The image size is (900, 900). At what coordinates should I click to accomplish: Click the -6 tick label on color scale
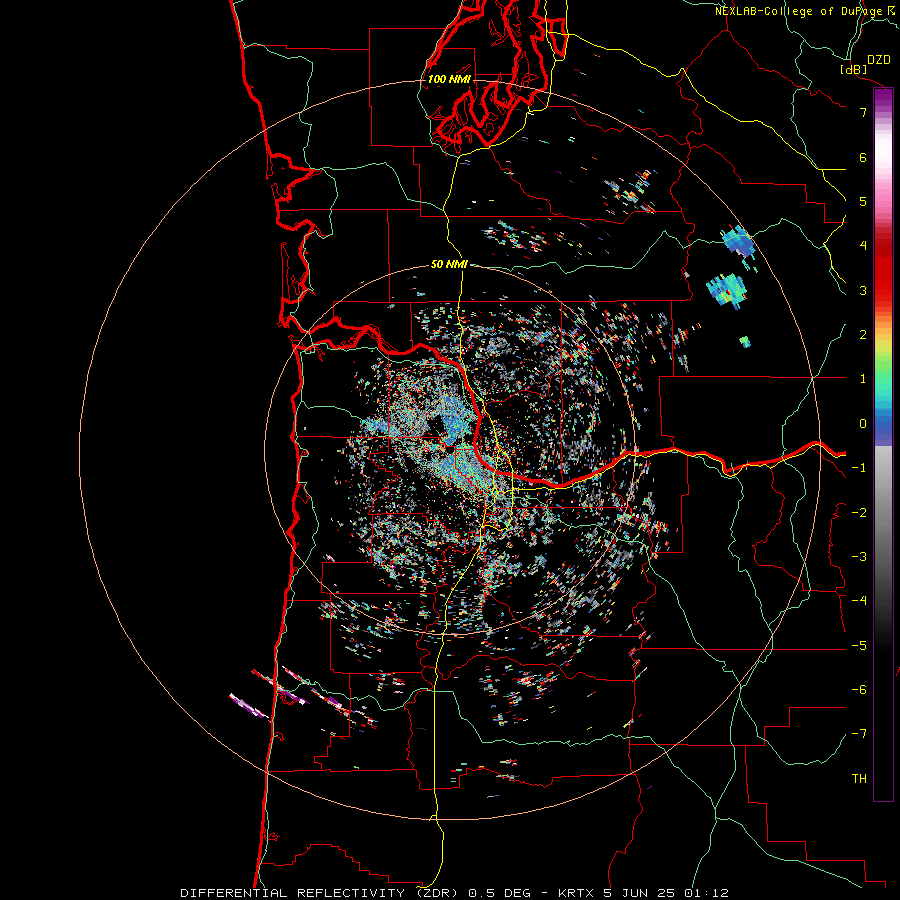(x=859, y=690)
